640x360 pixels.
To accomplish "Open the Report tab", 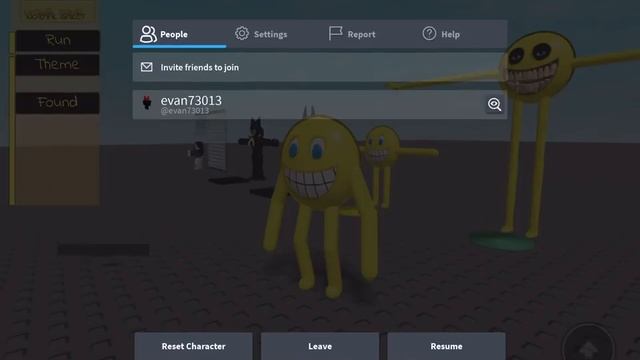I will [x=352, y=34].
